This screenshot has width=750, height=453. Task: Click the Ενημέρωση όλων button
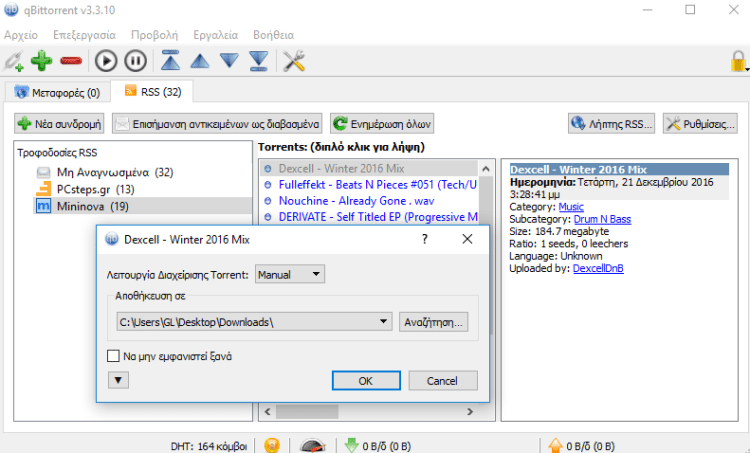tap(382, 124)
